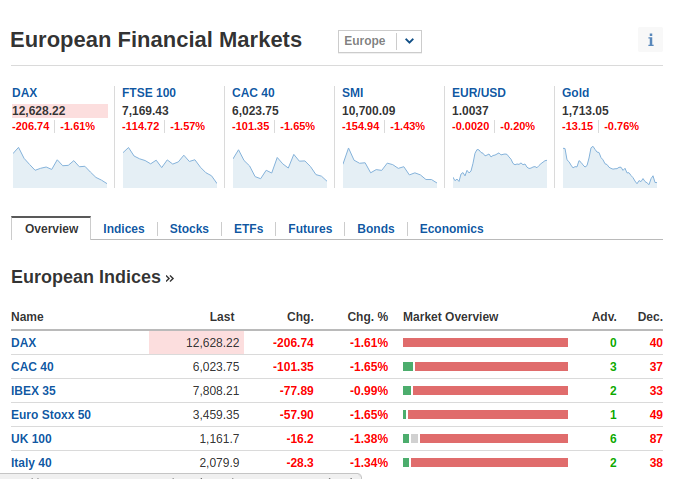Open the EUR/USD ticker link
679x479 pixels.
[x=479, y=93]
